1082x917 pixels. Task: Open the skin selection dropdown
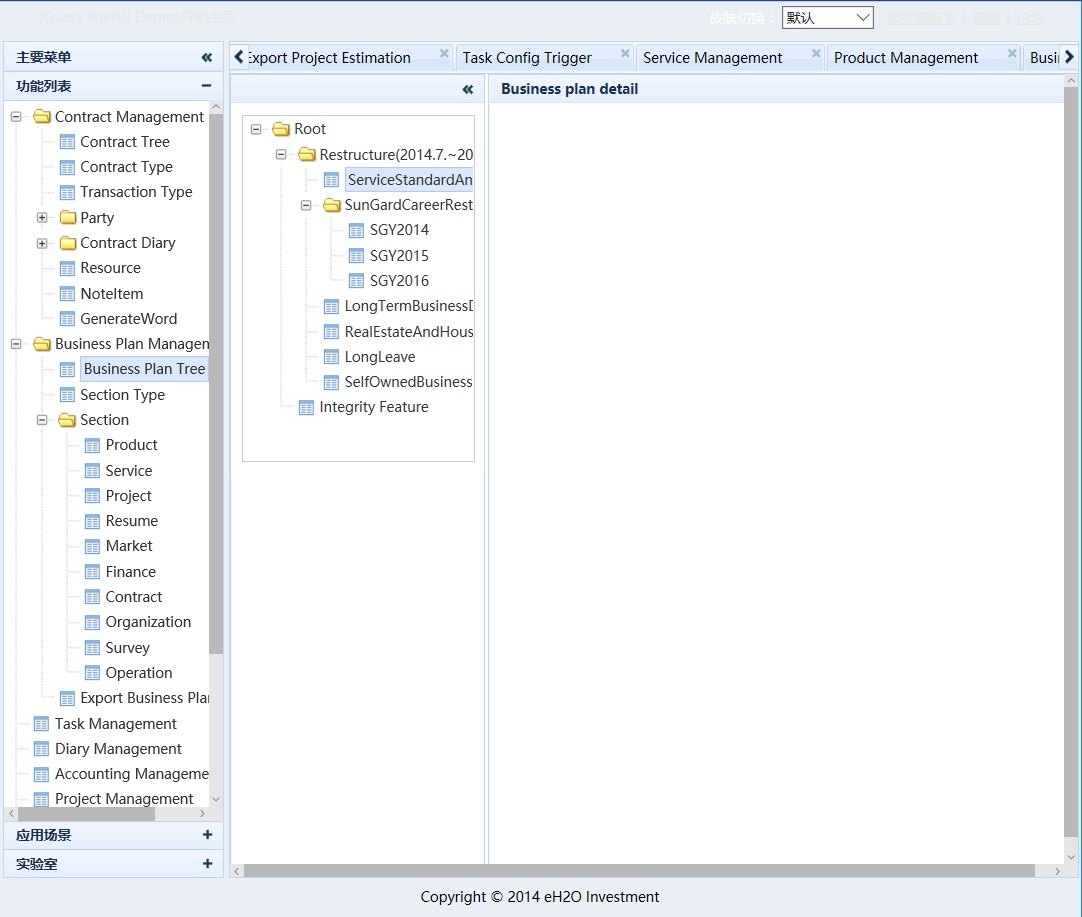click(x=828, y=18)
